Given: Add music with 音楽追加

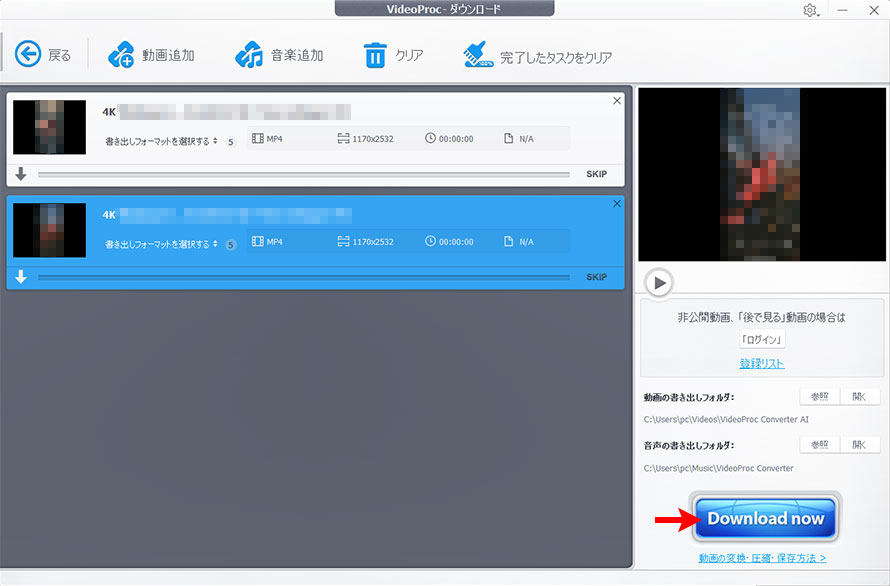Looking at the screenshot, I should click(279, 55).
